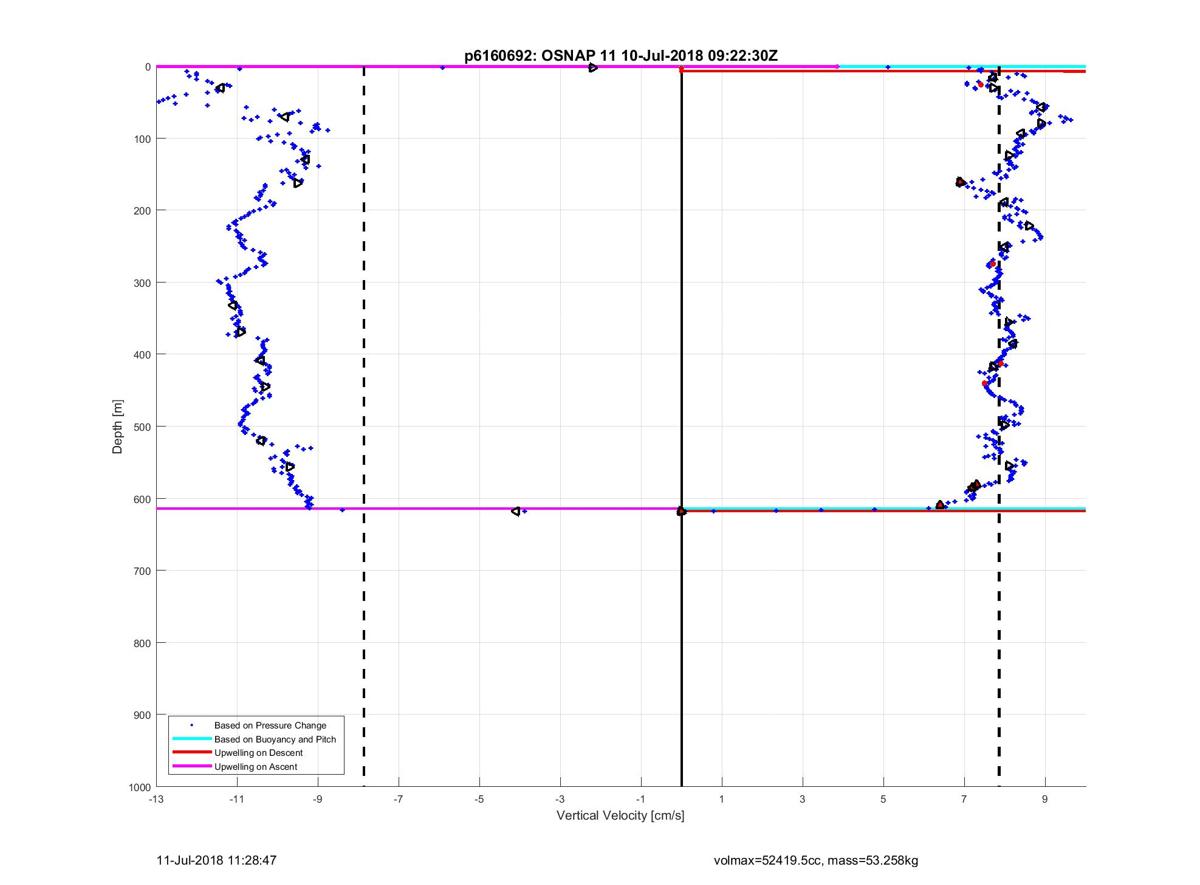Click the x-axis tick label -11
Viewport: 1200px width, 885px height.
coord(237,800)
